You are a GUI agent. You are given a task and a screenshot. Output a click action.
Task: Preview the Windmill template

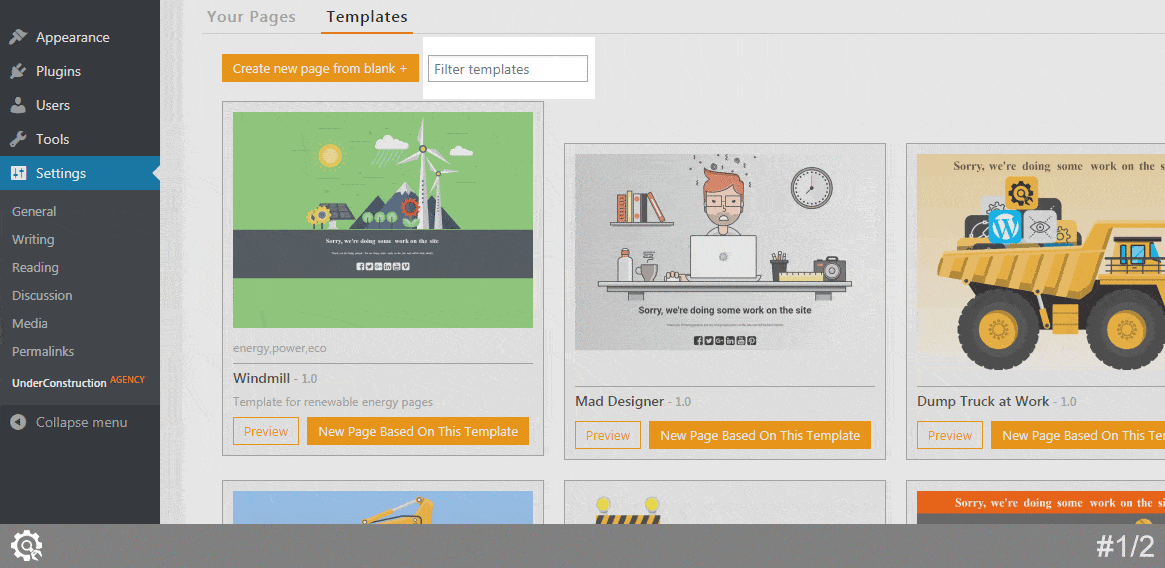[x=266, y=432]
